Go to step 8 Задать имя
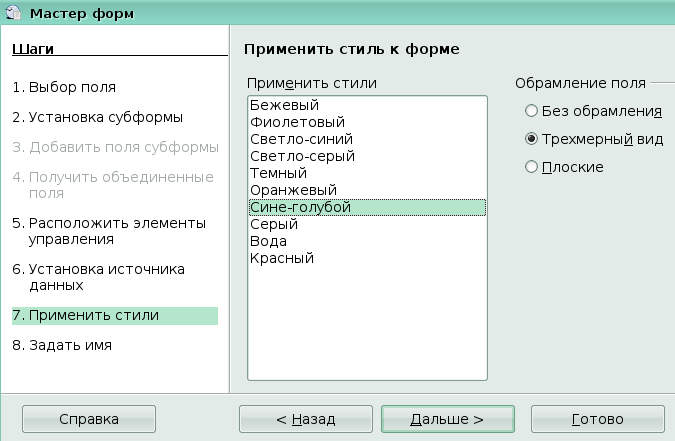 [x=62, y=346]
